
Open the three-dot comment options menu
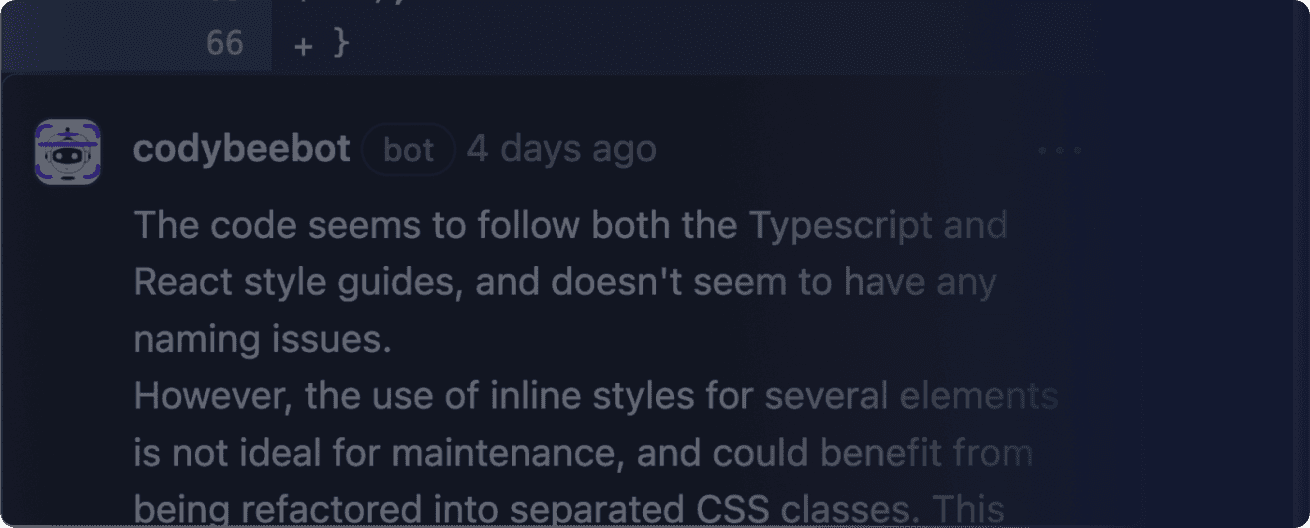click(x=1059, y=151)
